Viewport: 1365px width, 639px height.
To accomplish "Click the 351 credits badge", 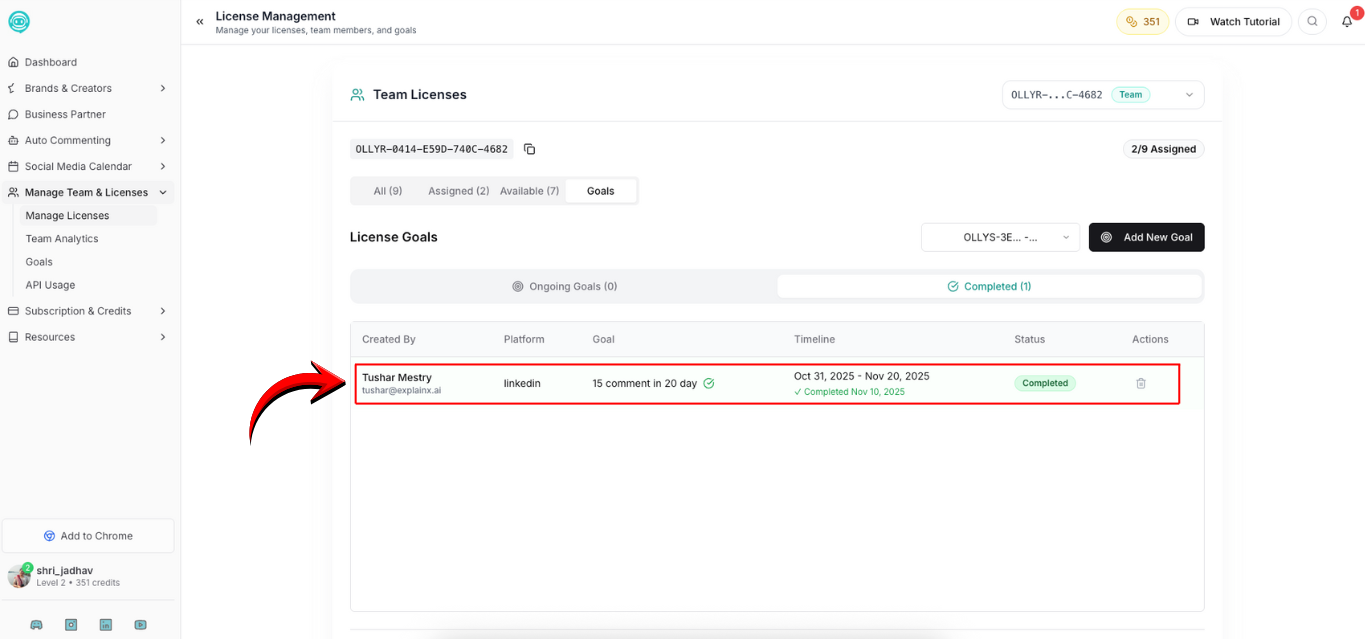I will (1142, 21).
